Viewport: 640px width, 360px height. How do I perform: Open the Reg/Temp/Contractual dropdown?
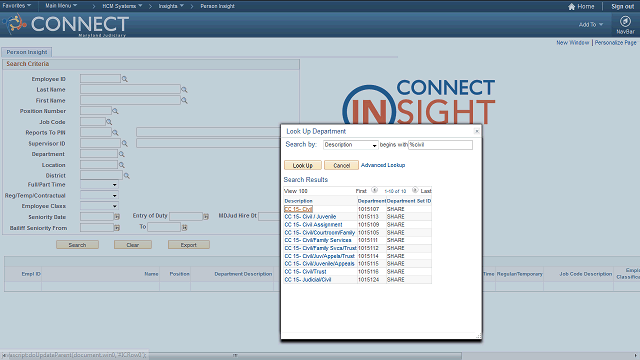click(x=99, y=196)
